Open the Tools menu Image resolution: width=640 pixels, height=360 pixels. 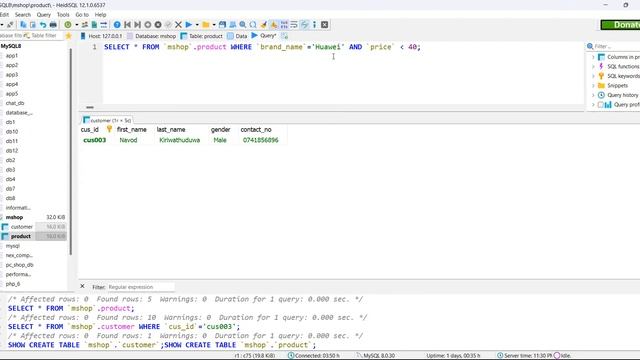pos(63,15)
